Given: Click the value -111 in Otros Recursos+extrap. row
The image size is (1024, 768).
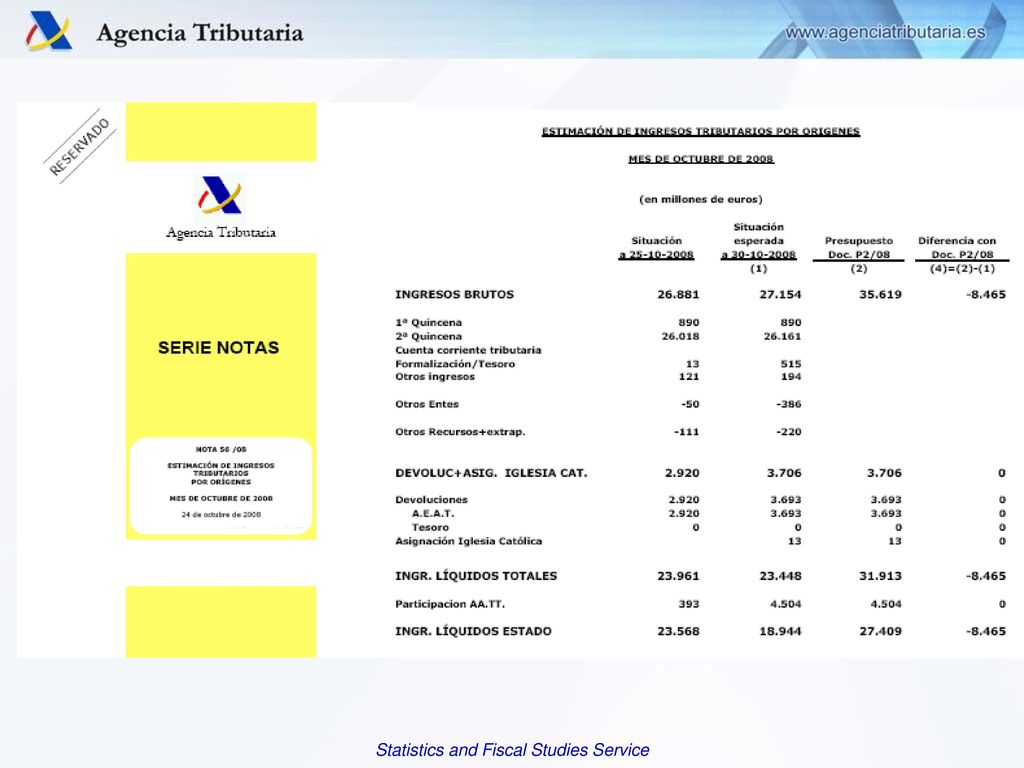Looking at the screenshot, I should 687,432.
